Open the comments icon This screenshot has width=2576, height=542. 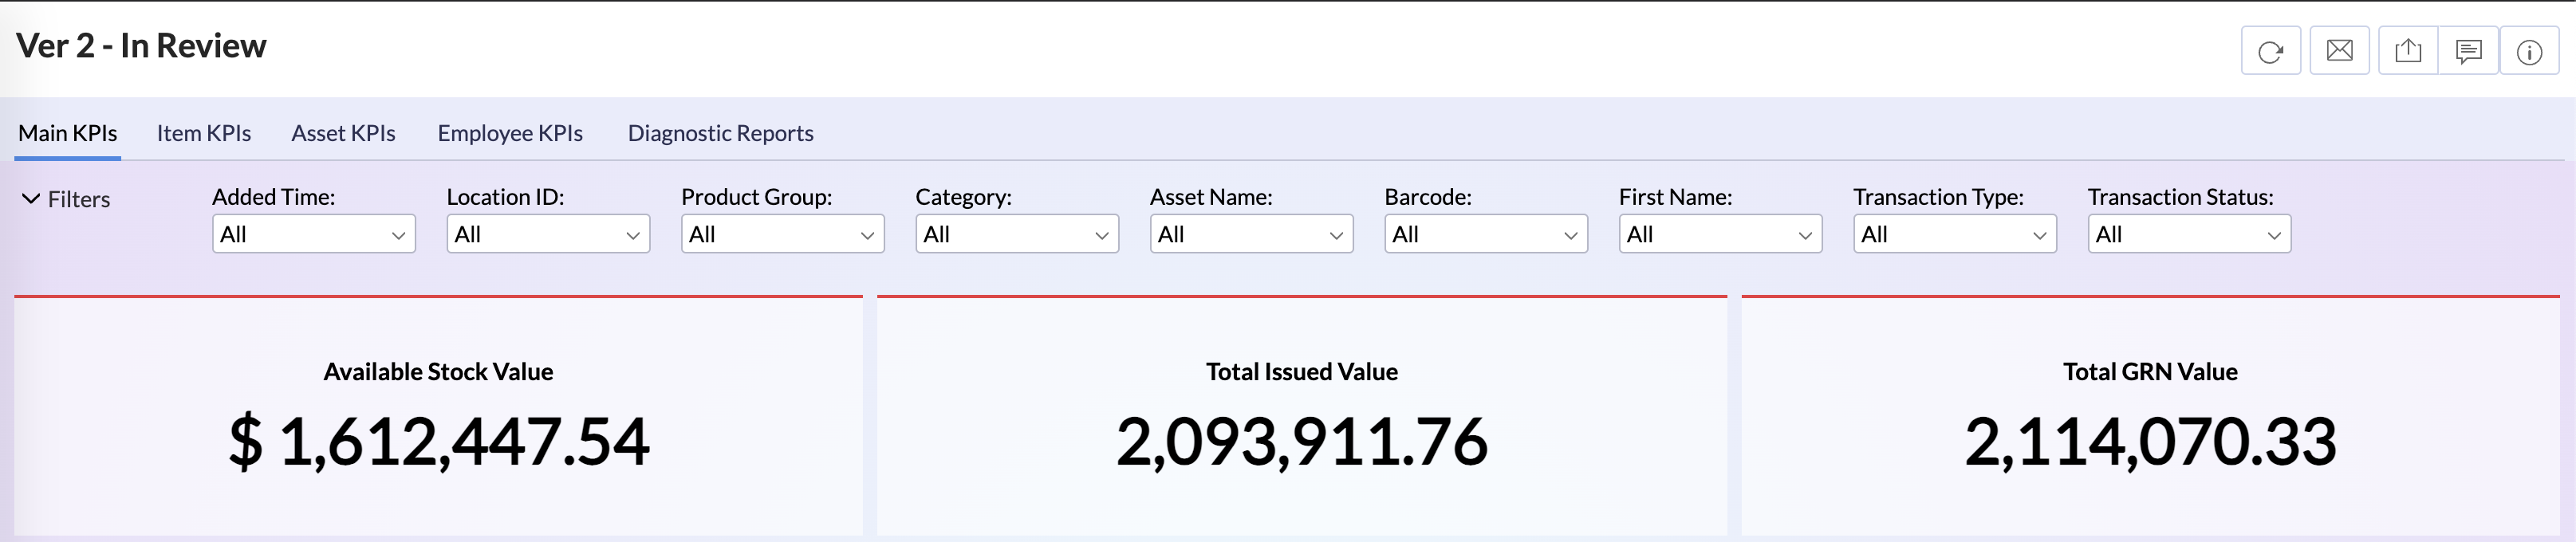pyautogui.click(x=2468, y=51)
